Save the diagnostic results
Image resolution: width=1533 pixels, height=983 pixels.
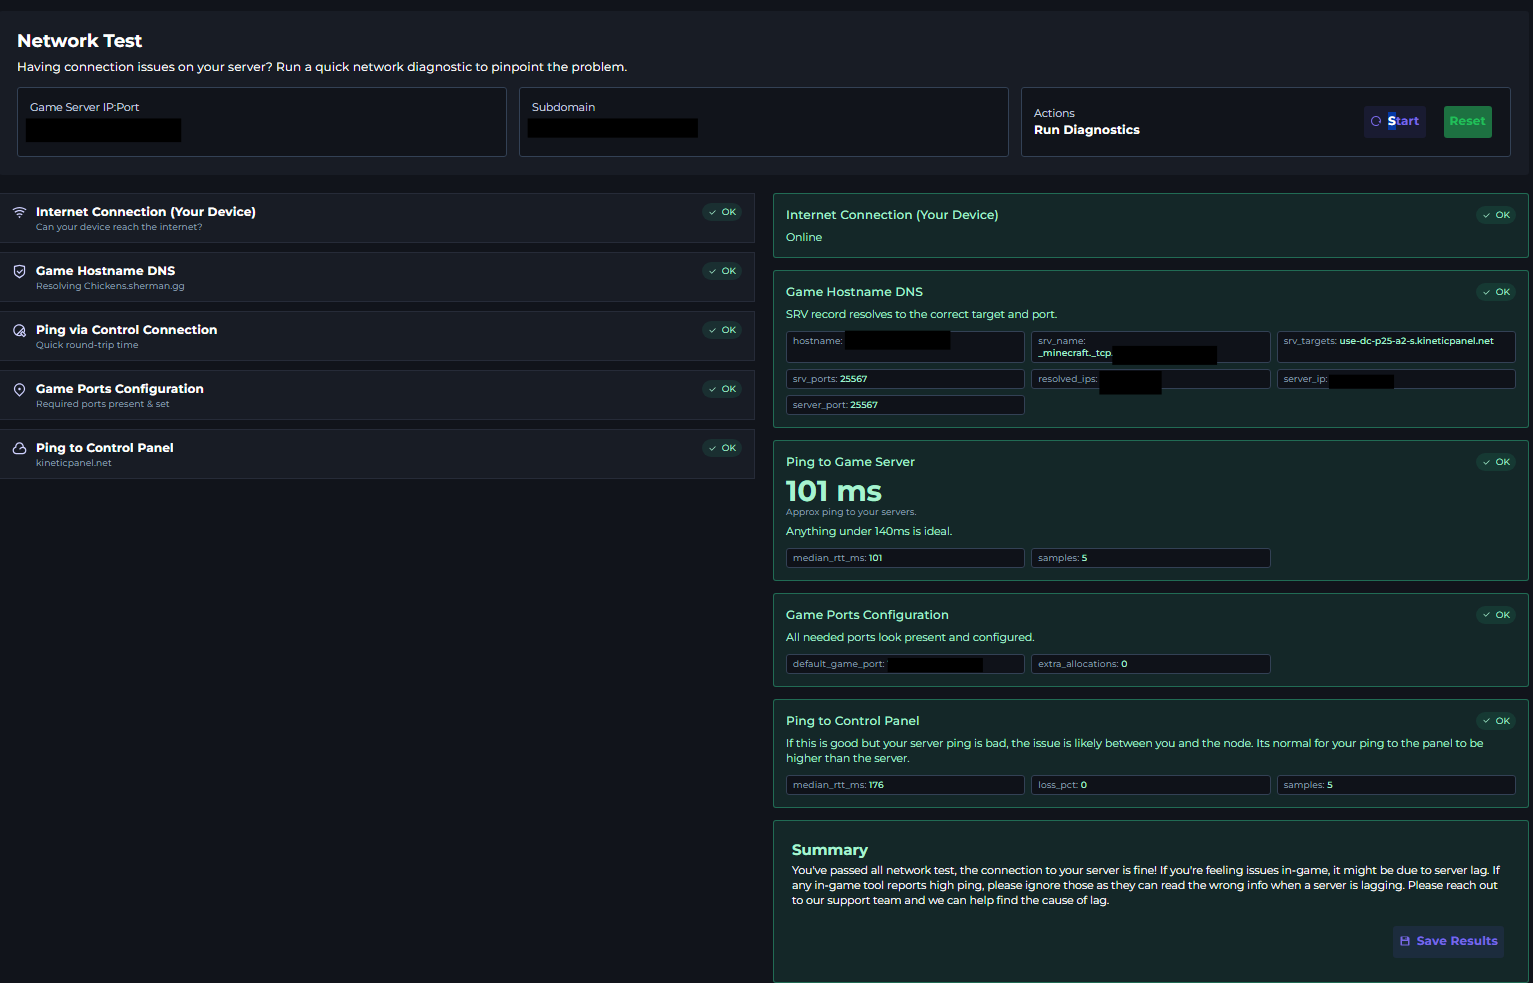click(x=1448, y=941)
